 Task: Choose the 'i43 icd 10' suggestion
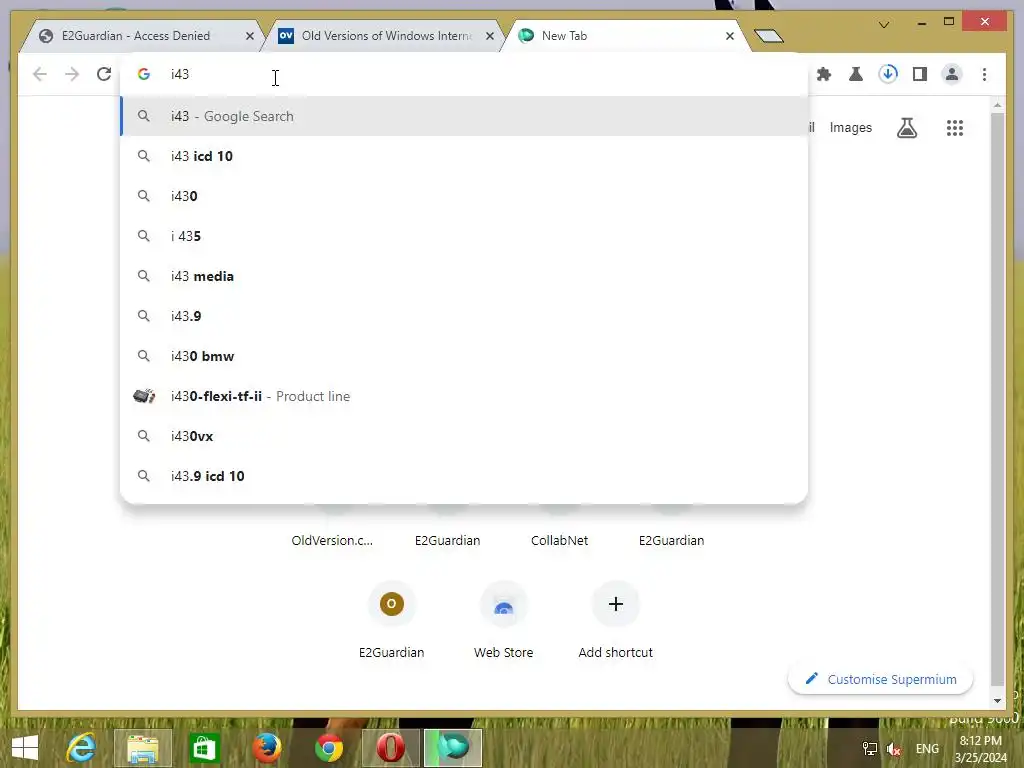click(x=464, y=156)
